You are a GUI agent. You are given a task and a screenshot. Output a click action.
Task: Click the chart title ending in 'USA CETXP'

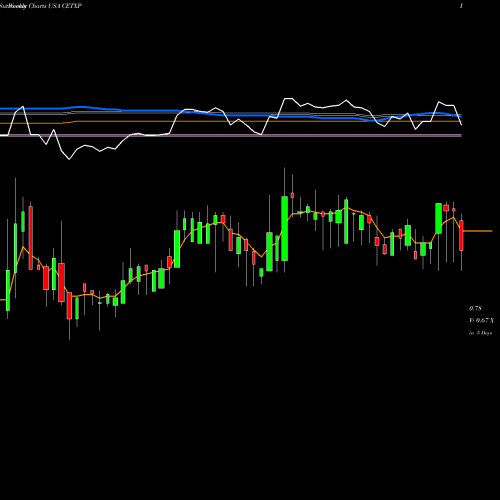41,6
